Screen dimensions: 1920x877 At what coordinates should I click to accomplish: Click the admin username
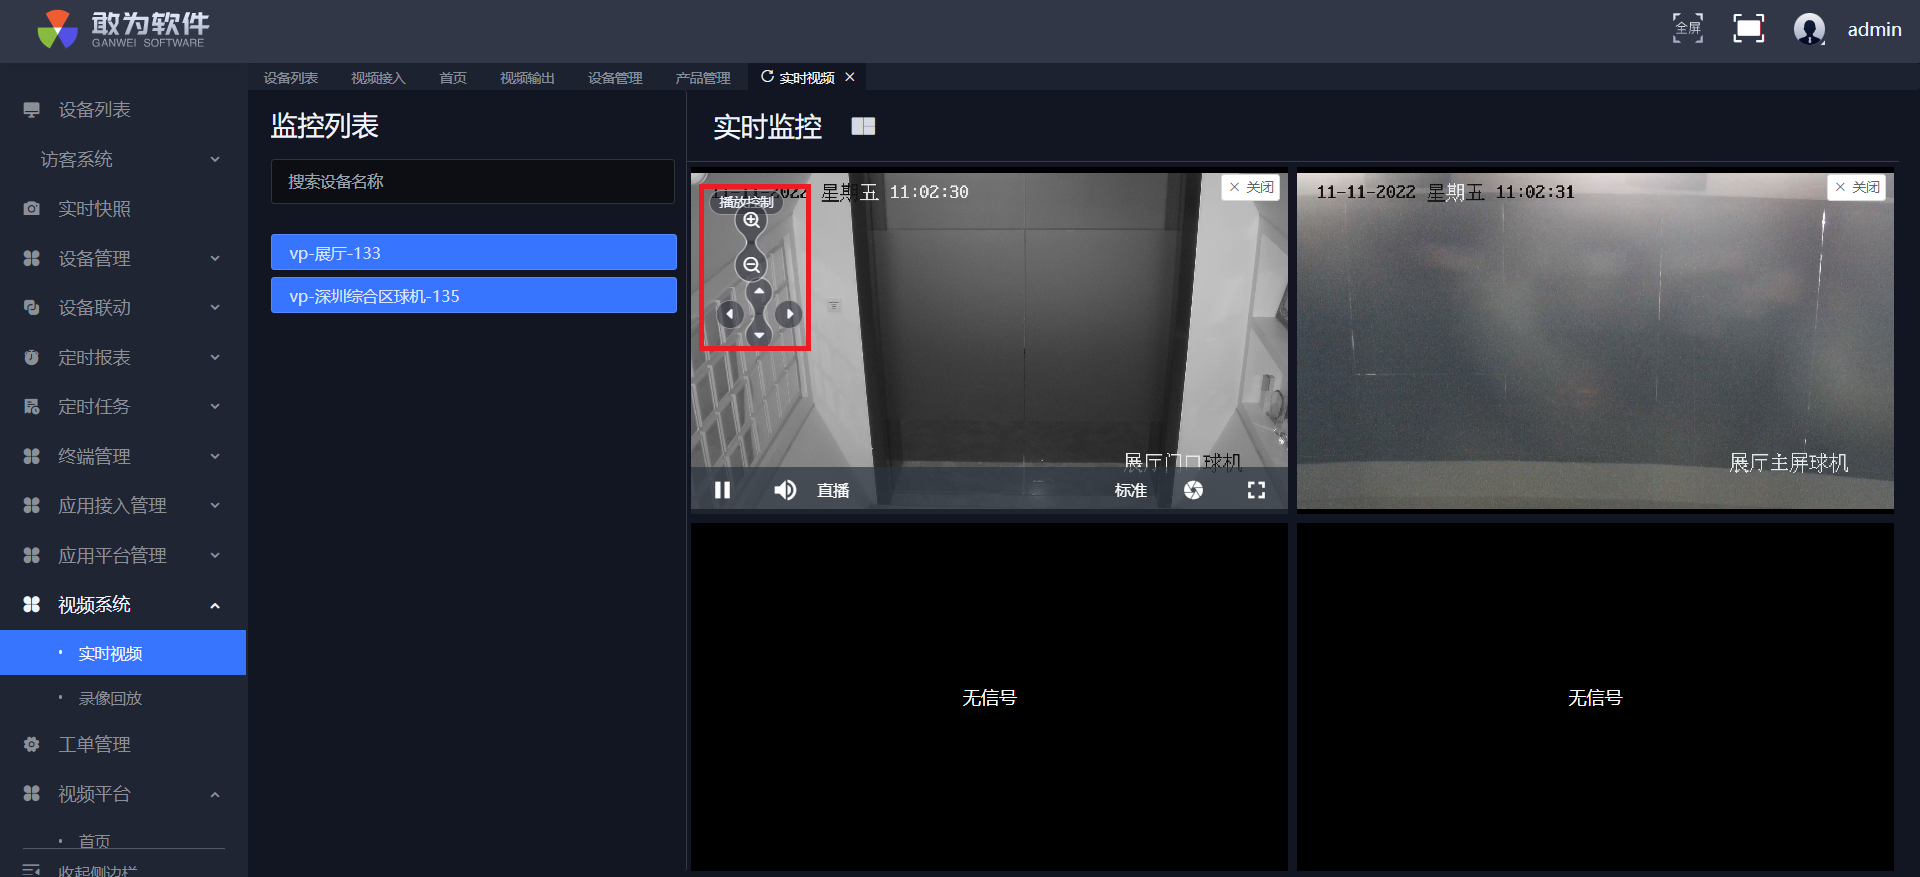(1874, 30)
